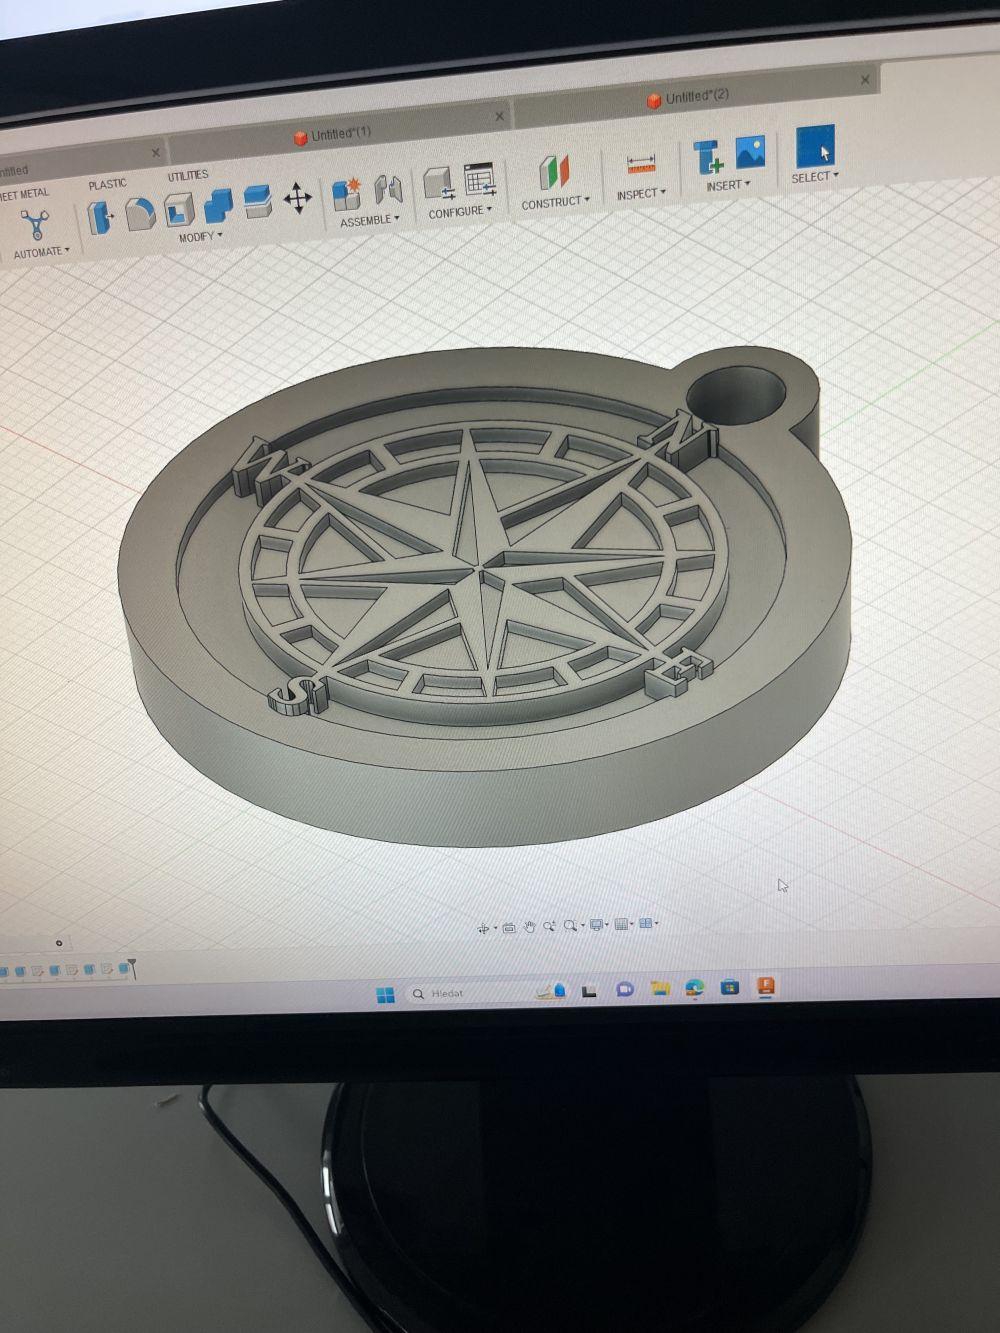This screenshot has width=1000, height=1333.
Task: Select the Press Pull tool icon
Action: 101,216
